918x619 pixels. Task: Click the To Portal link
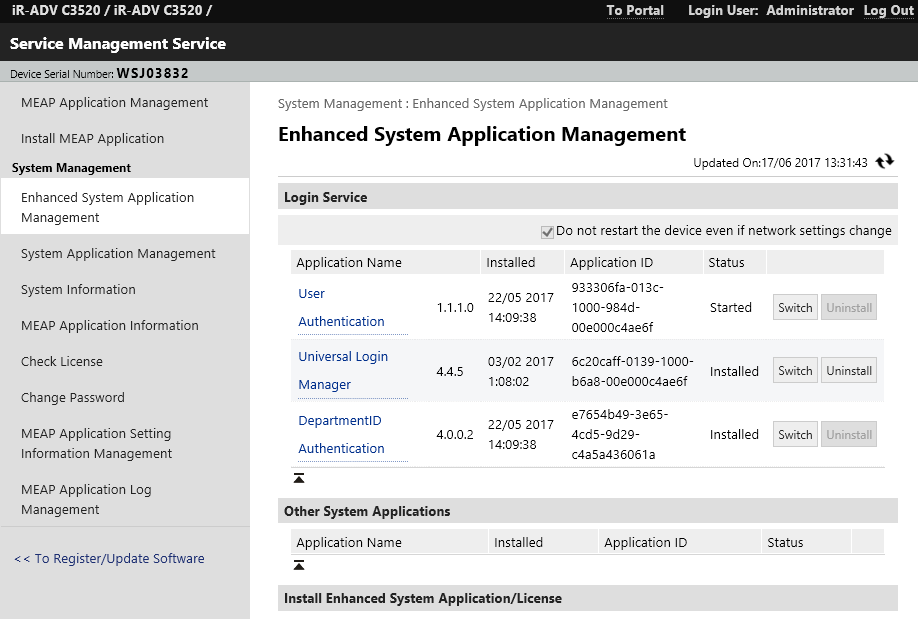(x=635, y=11)
